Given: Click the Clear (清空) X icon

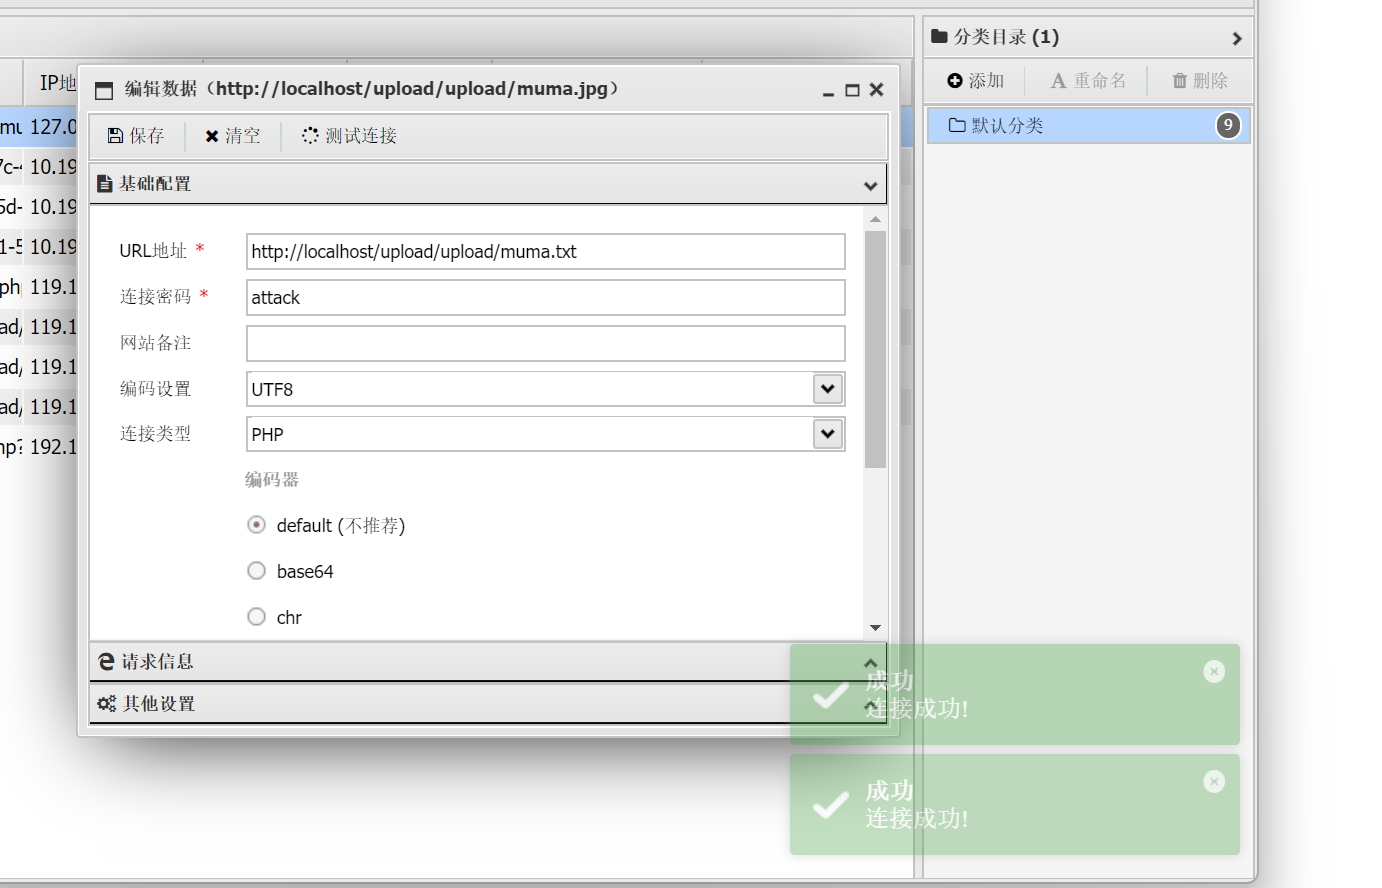Looking at the screenshot, I should click(212, 136).
